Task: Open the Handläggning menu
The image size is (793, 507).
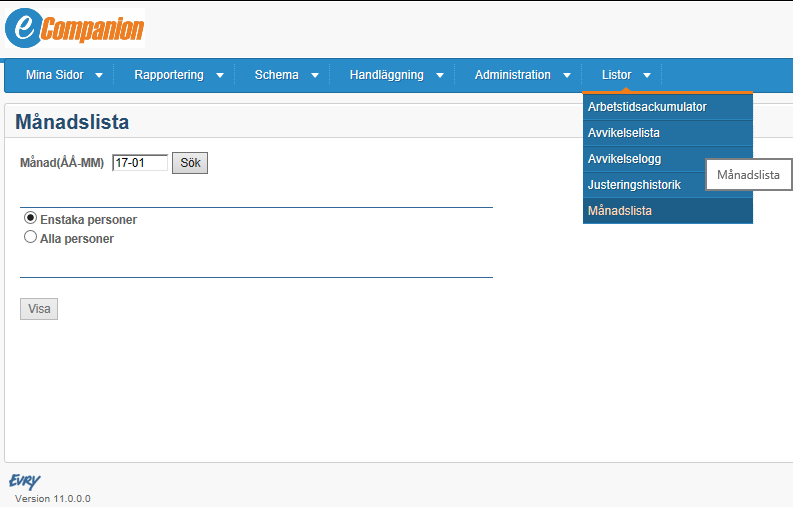Action: tap(387, 75)
